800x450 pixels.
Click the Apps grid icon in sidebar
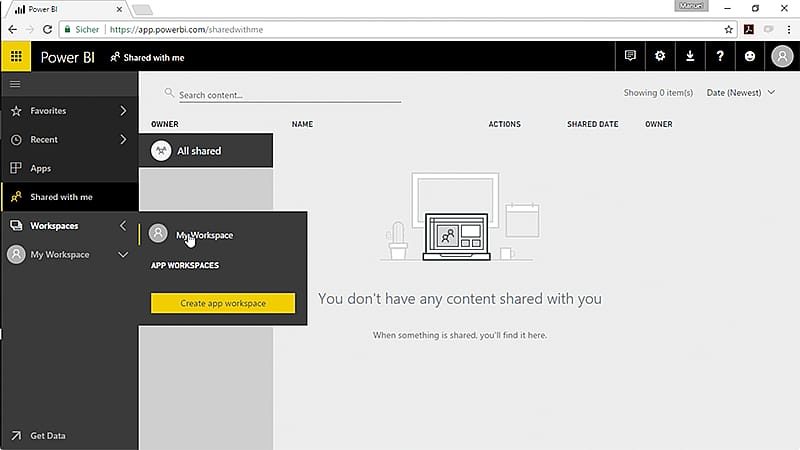pos(16,168)
